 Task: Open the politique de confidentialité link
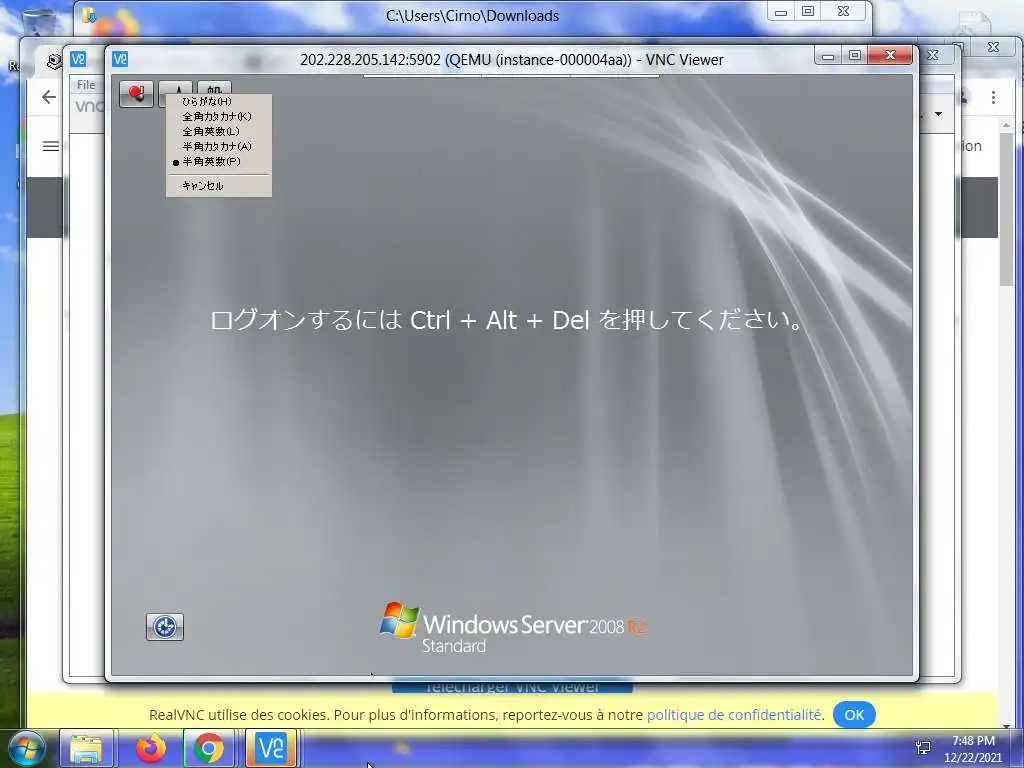tap(734, 715)
